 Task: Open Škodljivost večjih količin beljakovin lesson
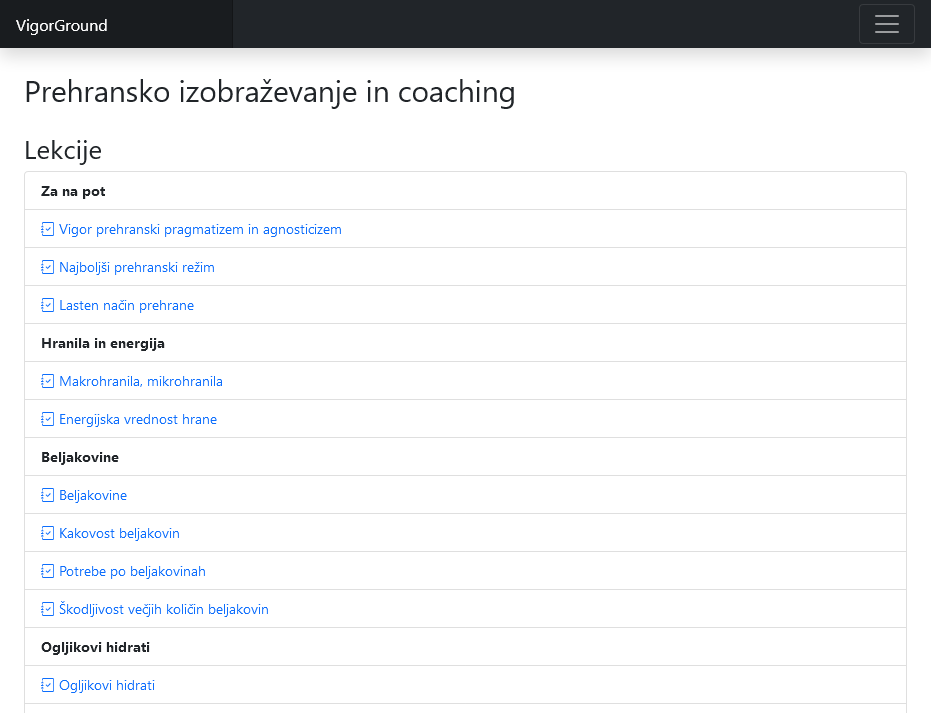(164, 609)
